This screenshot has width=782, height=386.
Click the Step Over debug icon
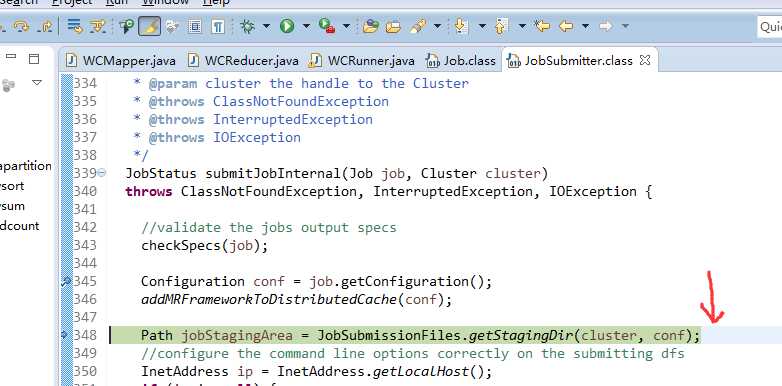click(21, 26)
